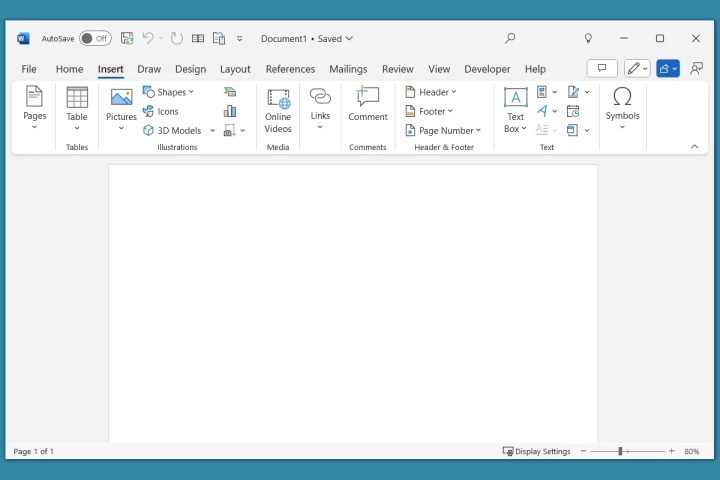
Task: Add a Comment from the ribbon
Action: click(x=367, y=106)
